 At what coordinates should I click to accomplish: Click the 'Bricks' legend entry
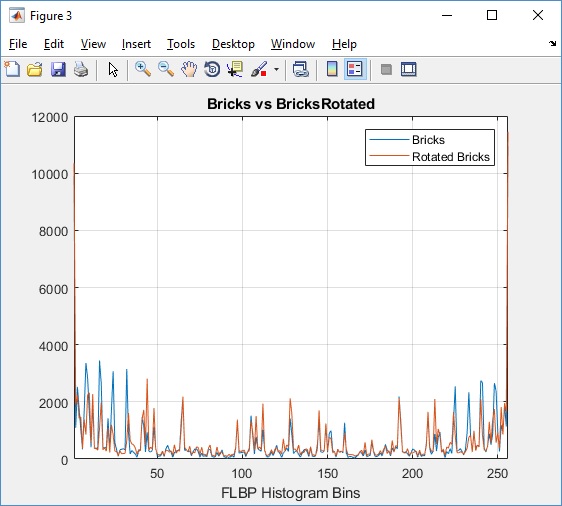coord(428,140)
